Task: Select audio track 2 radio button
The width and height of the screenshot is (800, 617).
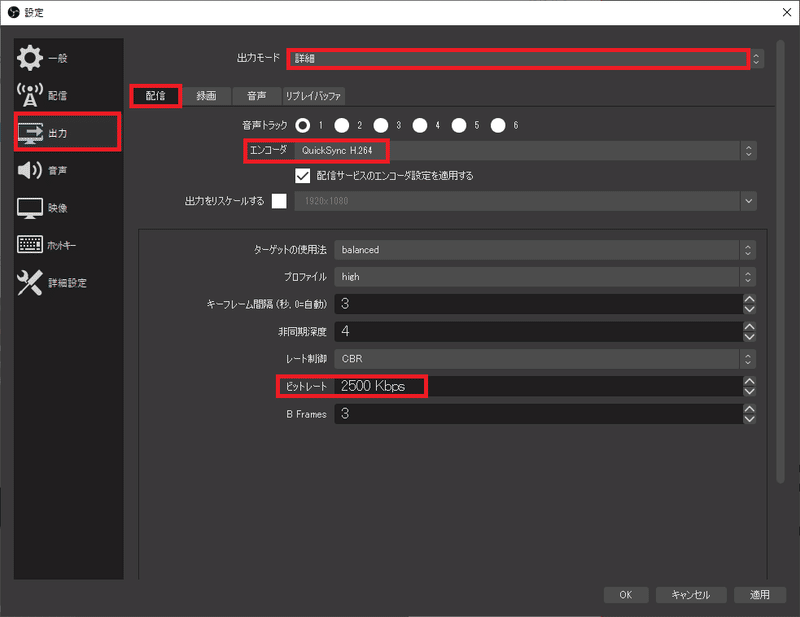Action: 341,125
